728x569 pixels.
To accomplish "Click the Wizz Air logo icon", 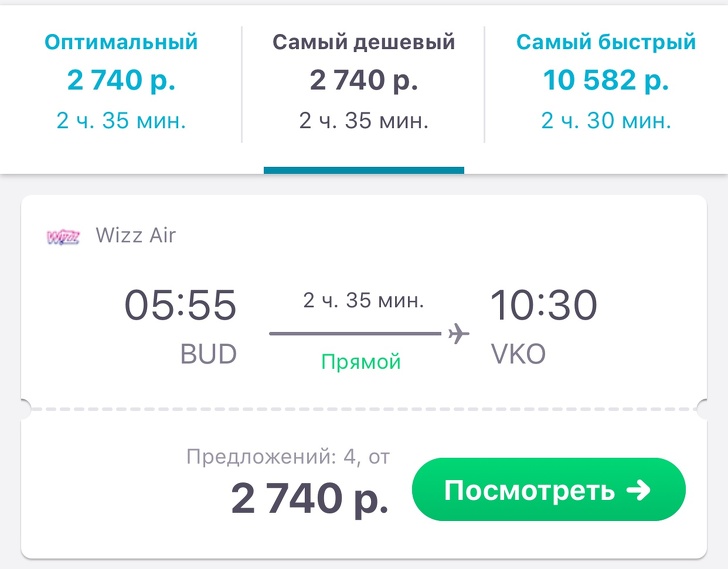I will click(x=63, y=237).
